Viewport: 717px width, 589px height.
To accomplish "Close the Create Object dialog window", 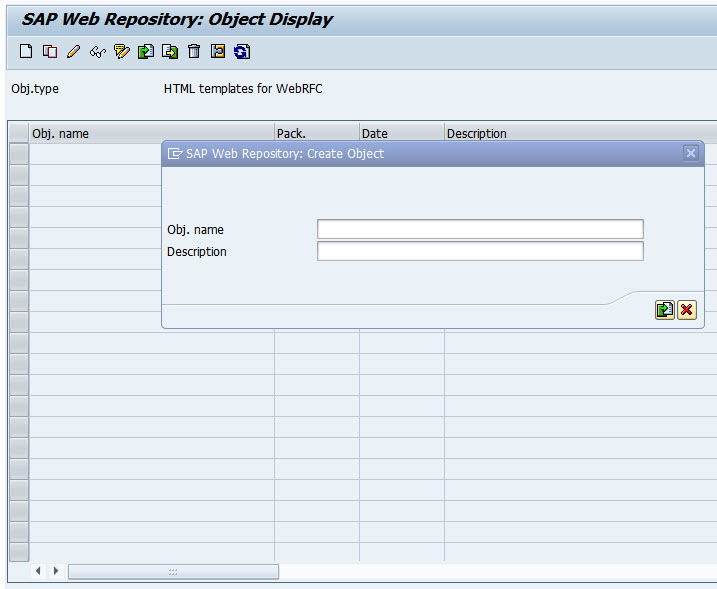I will point(690,153).
